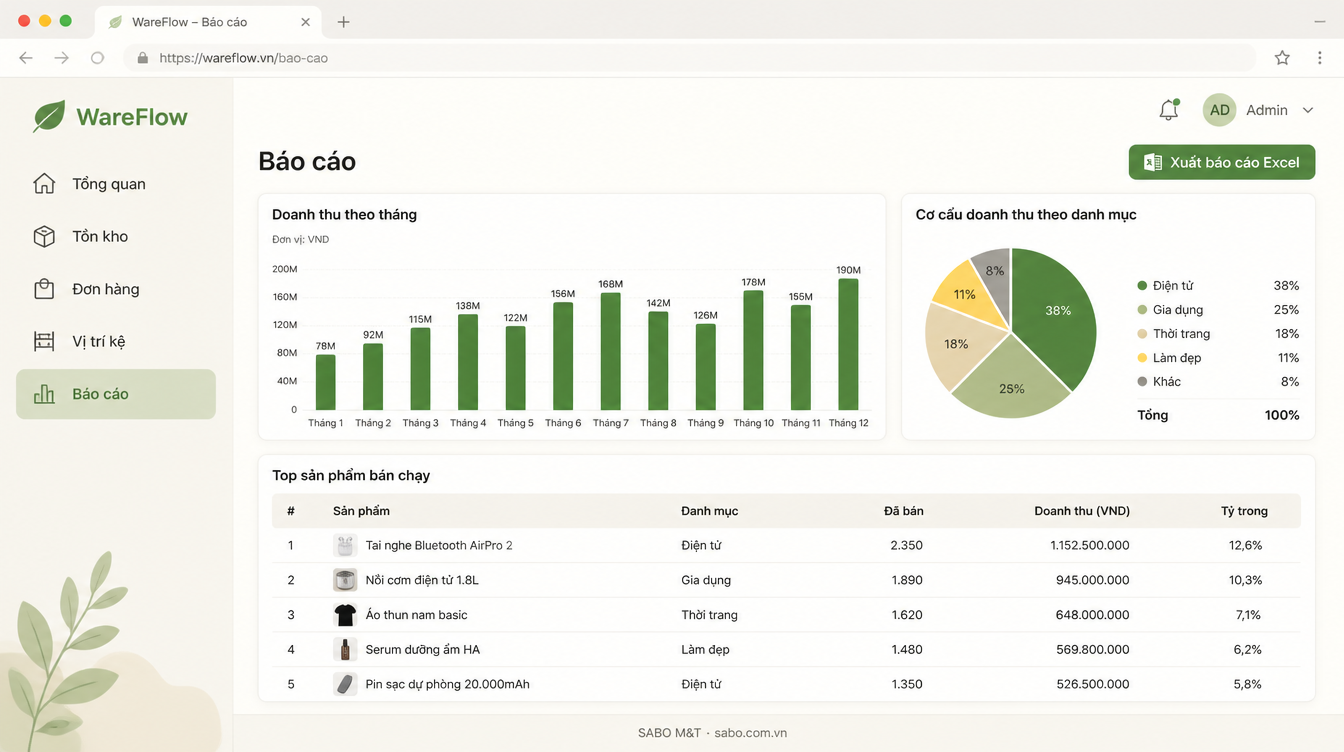Screen dimensions: 1344x752
Task: Expand the Admin account dropdown chevron
Action: coord(1307,111)
